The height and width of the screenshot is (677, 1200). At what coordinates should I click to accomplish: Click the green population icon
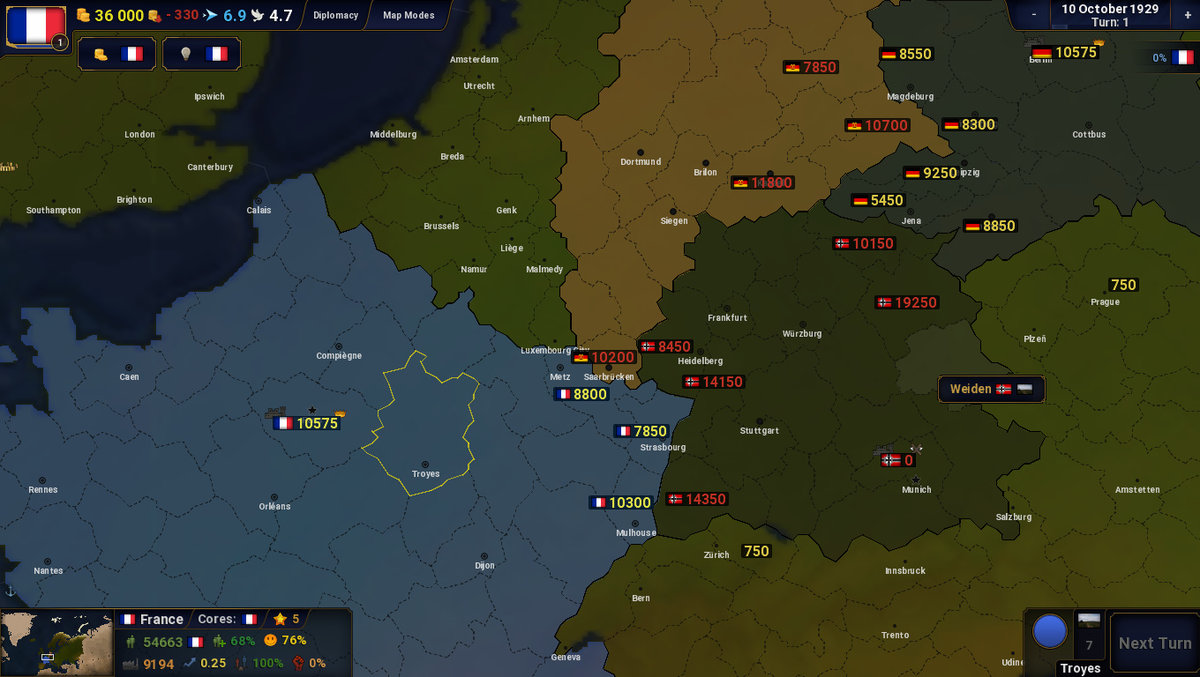[130, 641]
